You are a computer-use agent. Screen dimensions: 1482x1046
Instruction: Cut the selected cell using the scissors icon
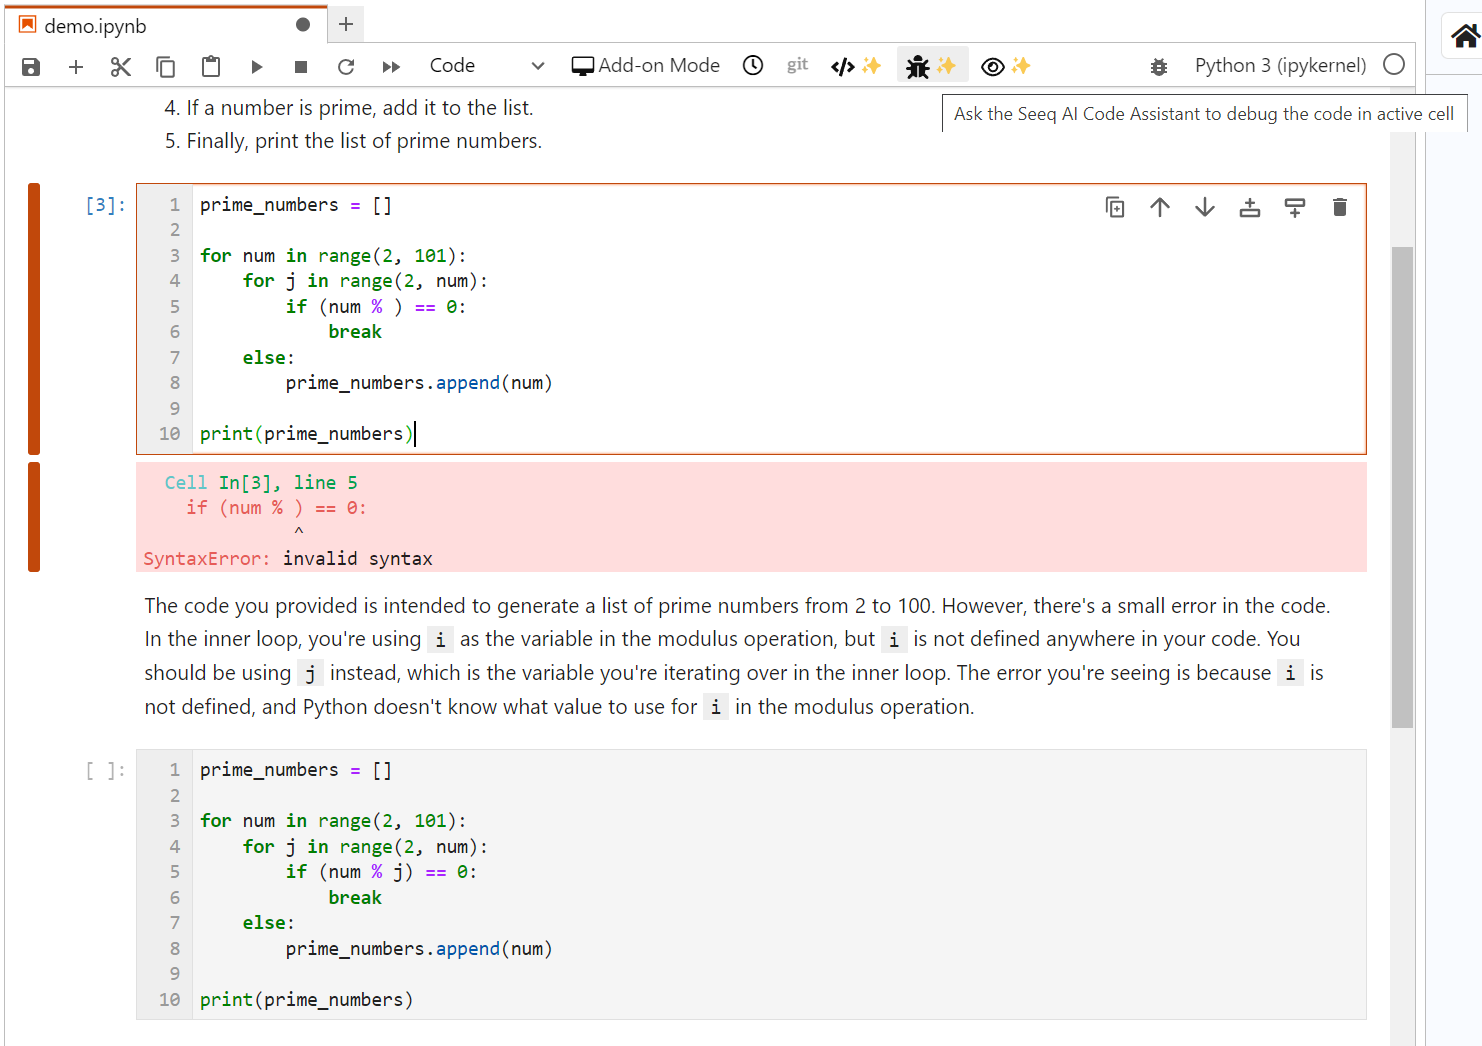coord(121,67)
